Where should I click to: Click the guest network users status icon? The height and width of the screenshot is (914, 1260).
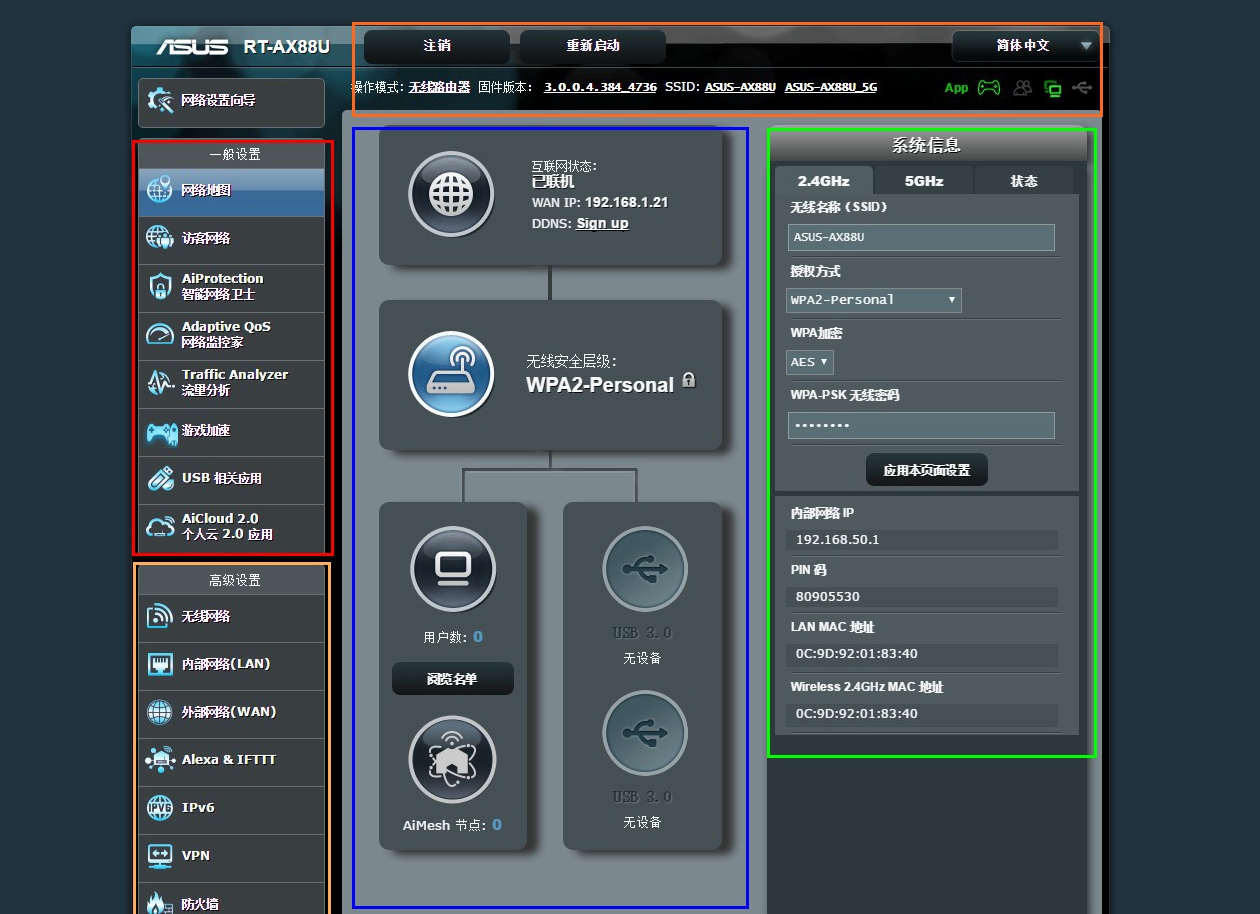pyautogui.click(x=1022, y=88)
